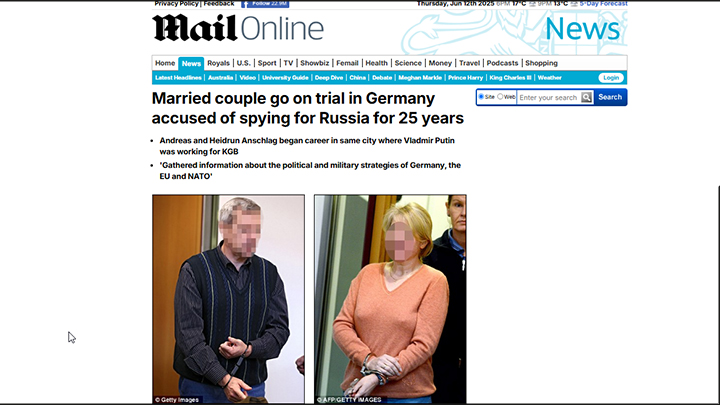
Task: Open the Showbiz section tab
Action: tap(315, 63)
